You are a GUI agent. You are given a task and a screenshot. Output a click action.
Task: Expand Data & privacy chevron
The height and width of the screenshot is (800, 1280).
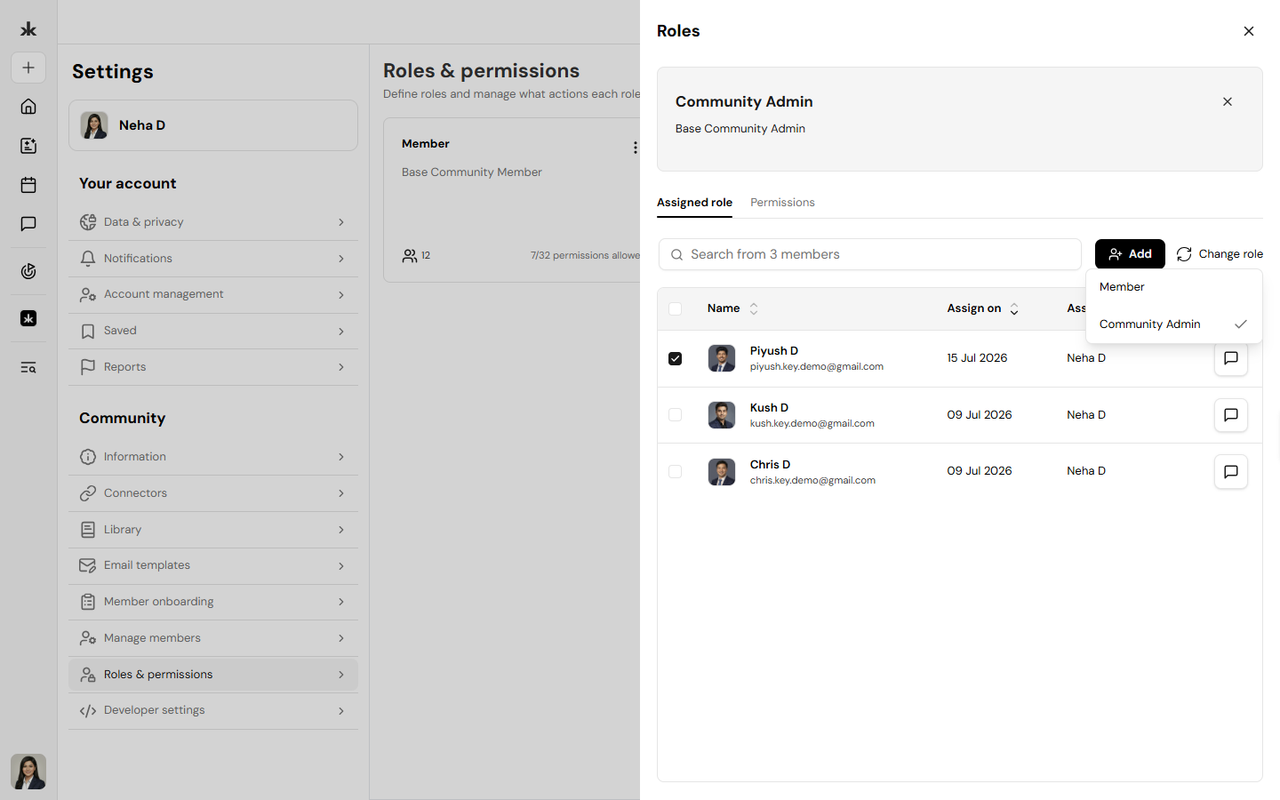tap(341, 222)
